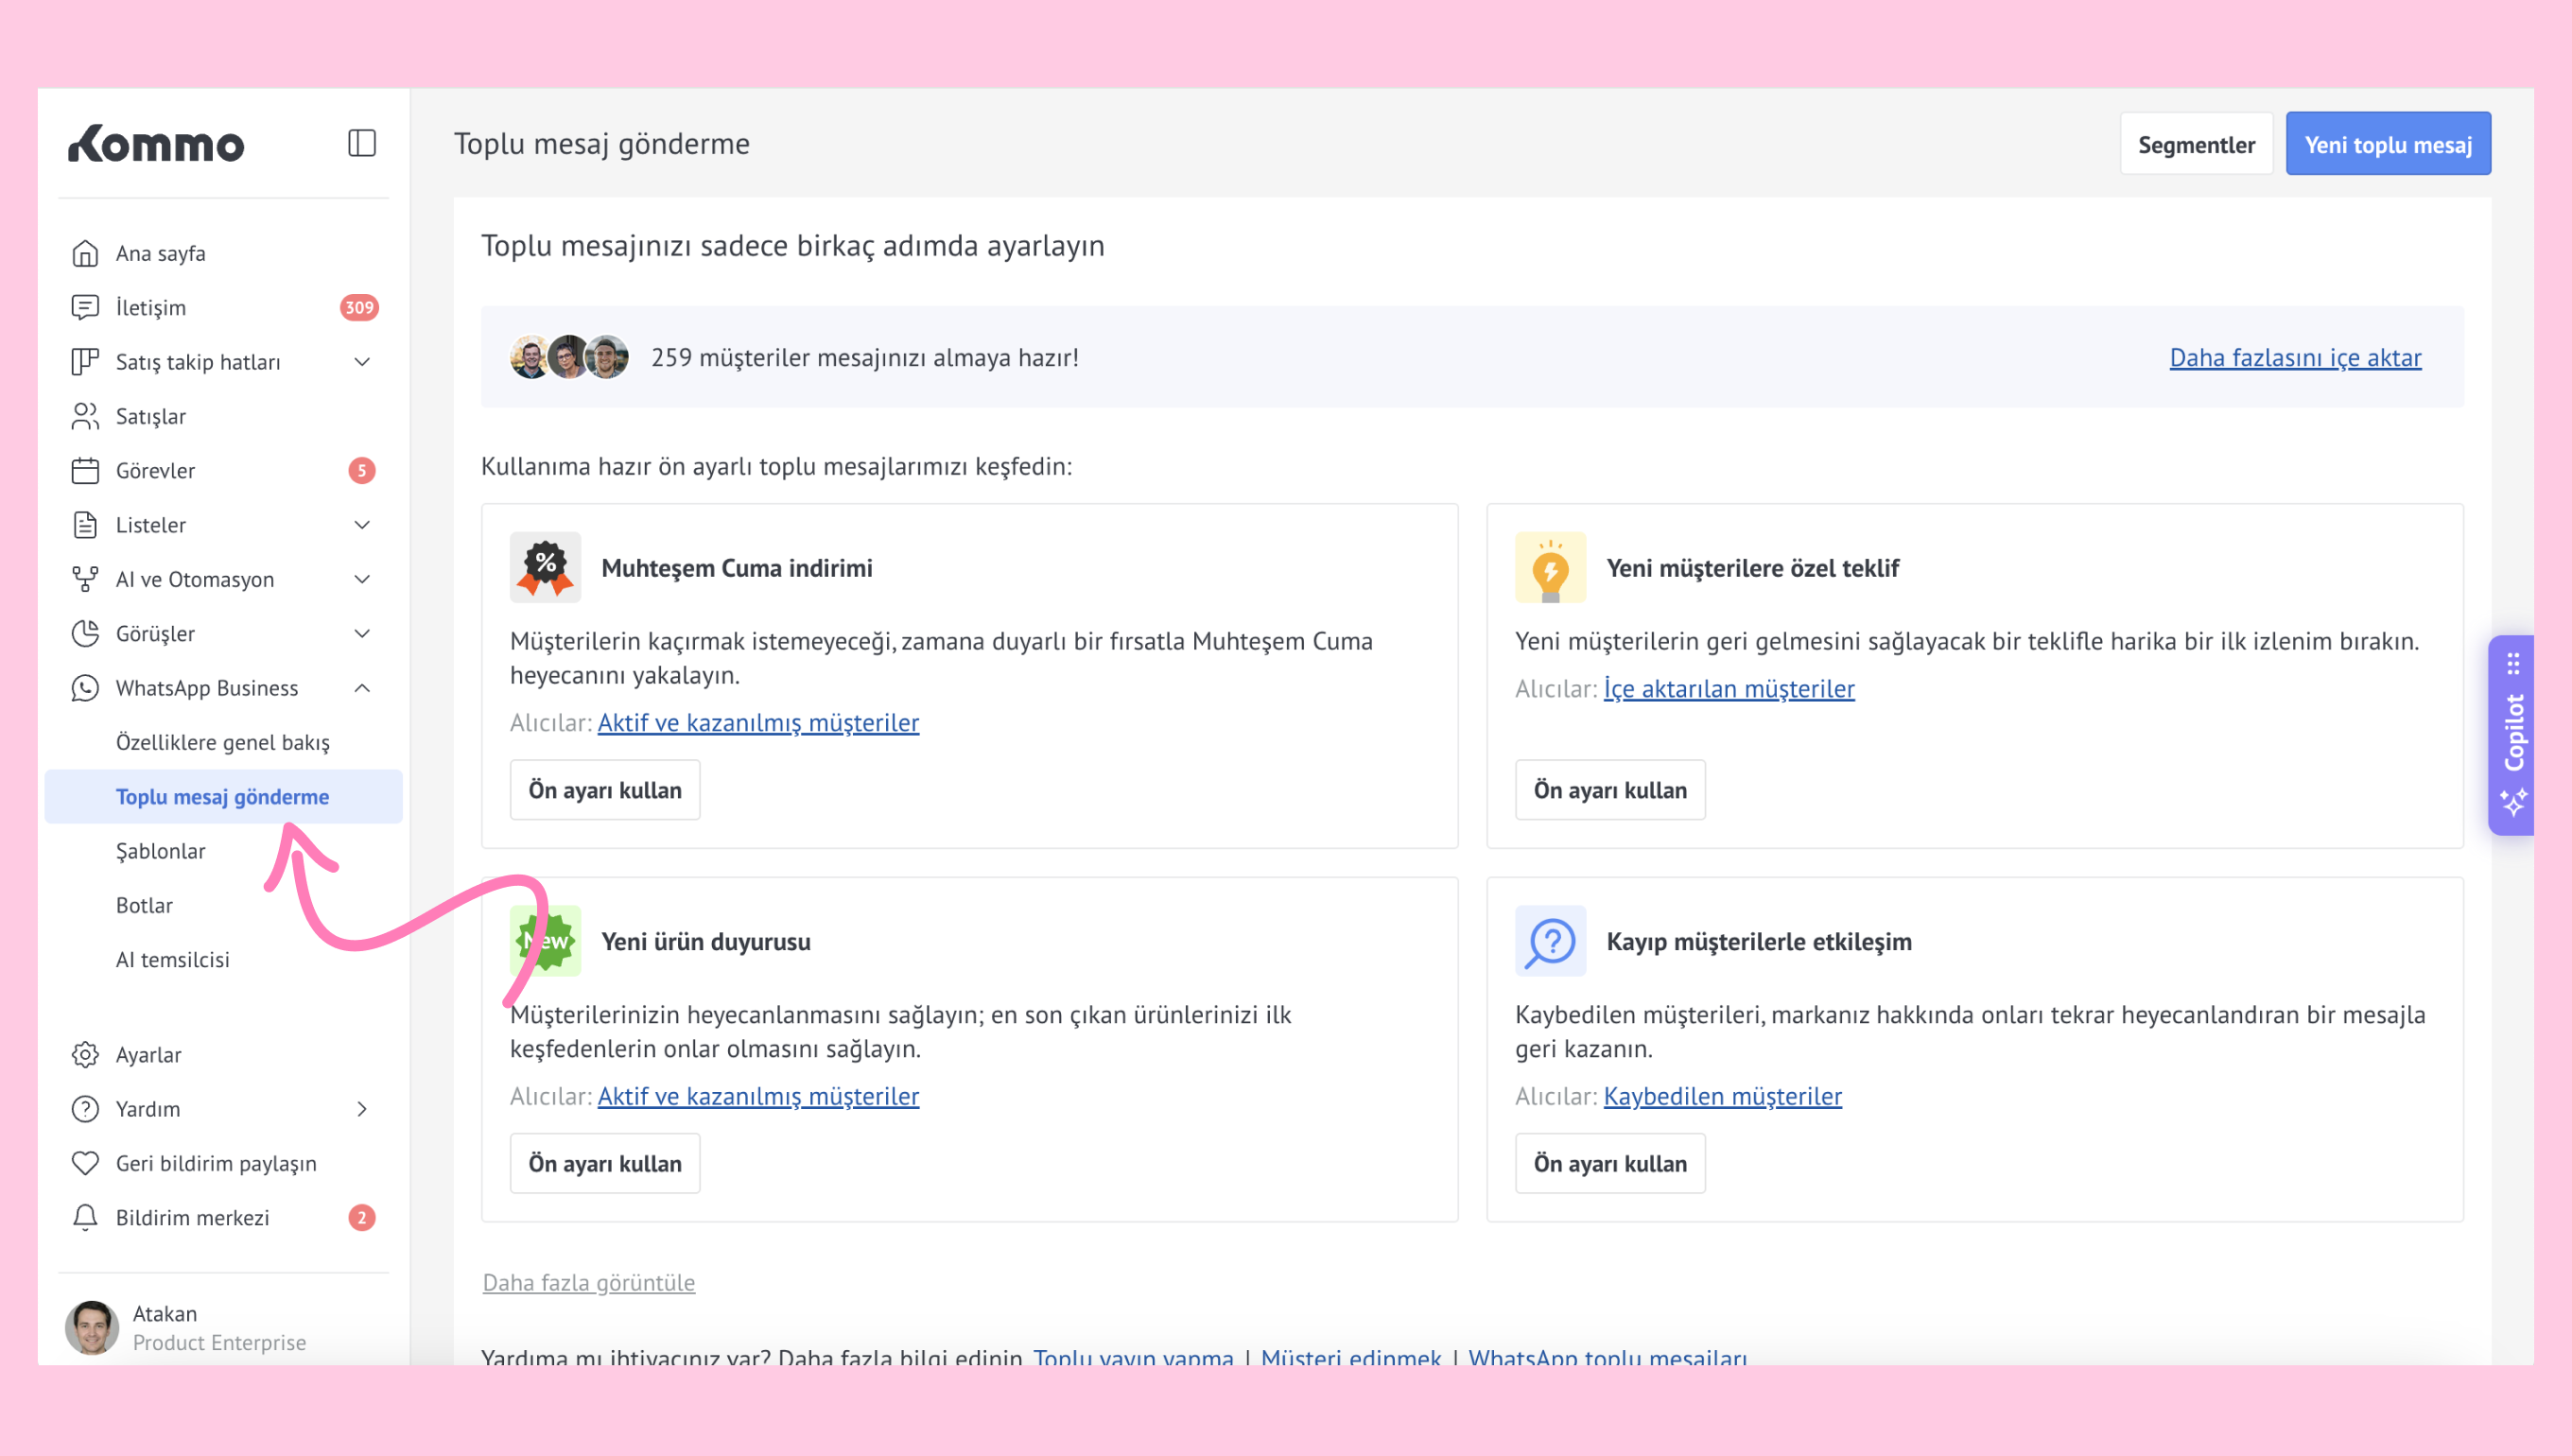The image size is (2572, 1456).
Task: Click Daha fazlasını içe aktar link
Action: pyautogui.click(x=2294, y=357)
